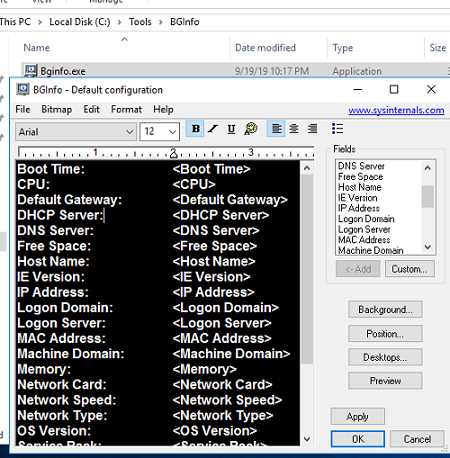Toggle Underline formatting button
The height and width of the screenshot is (458, 450).
231,129
